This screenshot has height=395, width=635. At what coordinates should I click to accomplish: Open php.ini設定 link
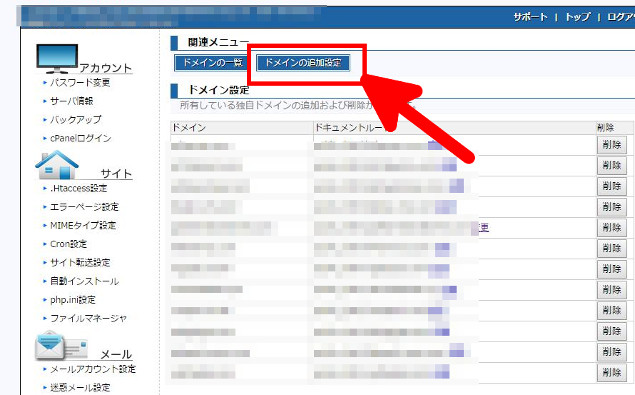72,300
